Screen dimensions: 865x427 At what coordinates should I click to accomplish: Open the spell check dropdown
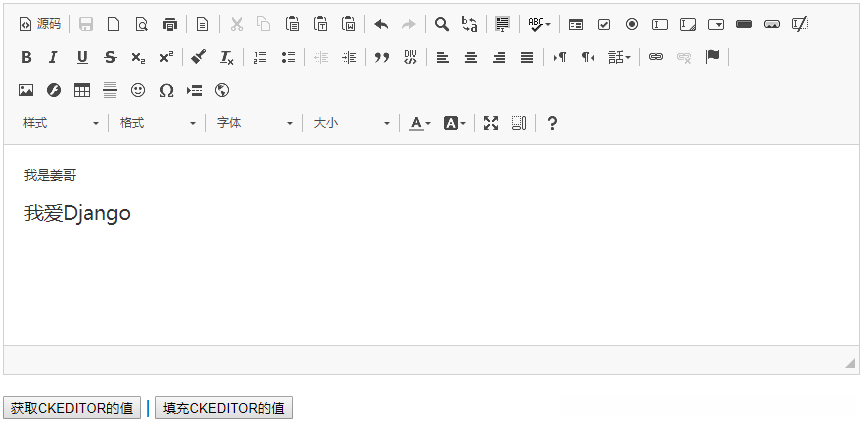pyautogui.click(x=539, y=24)
